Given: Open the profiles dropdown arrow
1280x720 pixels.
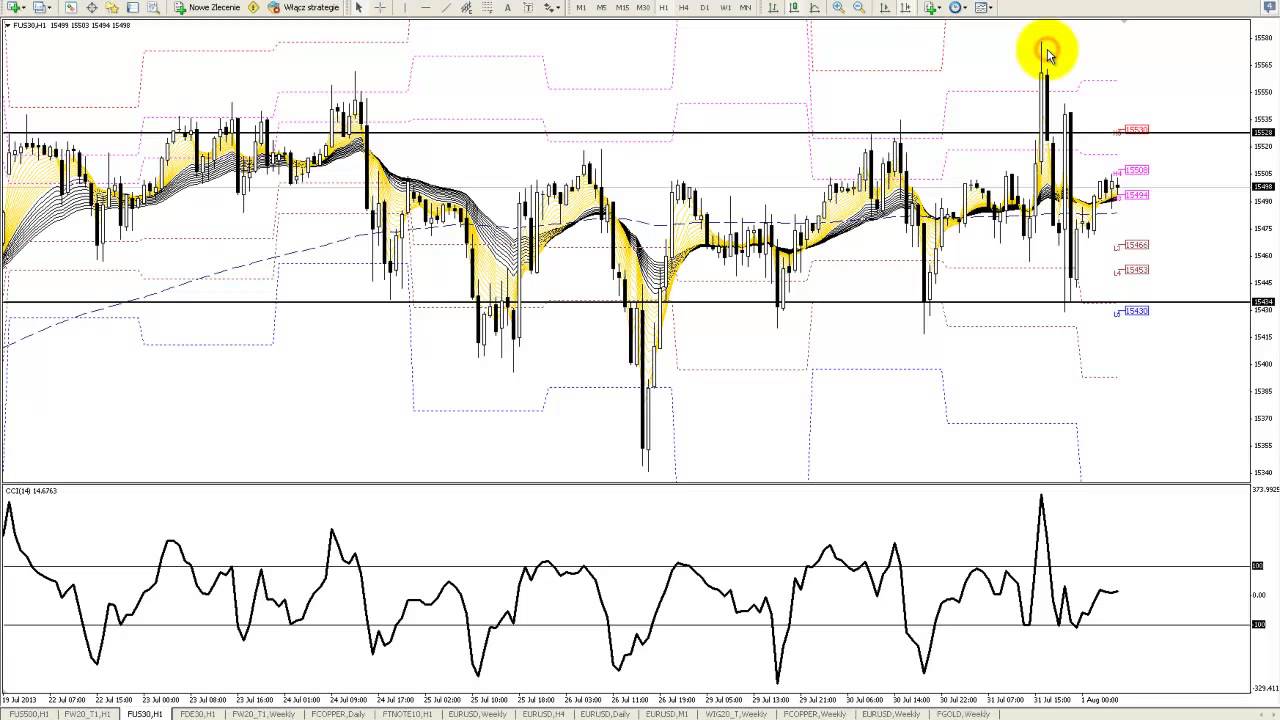Looking at the screenshot, I should [50, 7].
